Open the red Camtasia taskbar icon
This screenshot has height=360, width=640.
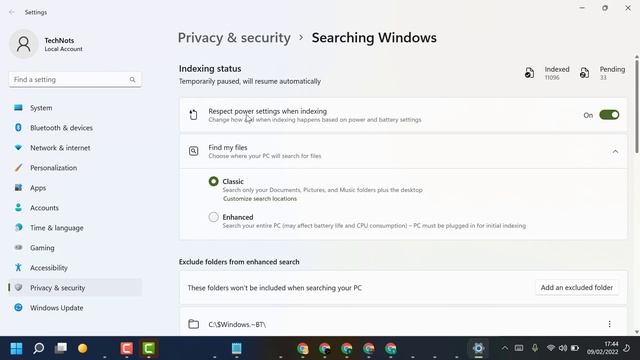(x=127, y=348)
